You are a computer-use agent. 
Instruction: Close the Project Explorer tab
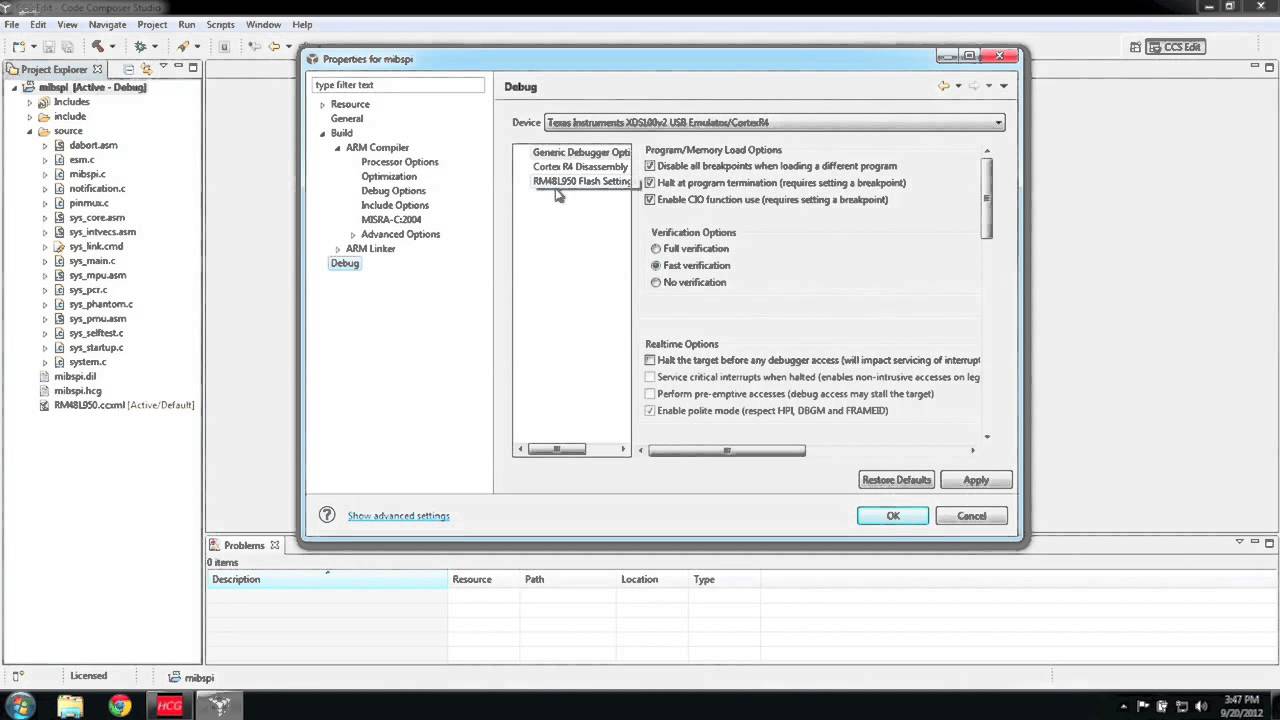(97, 69)
